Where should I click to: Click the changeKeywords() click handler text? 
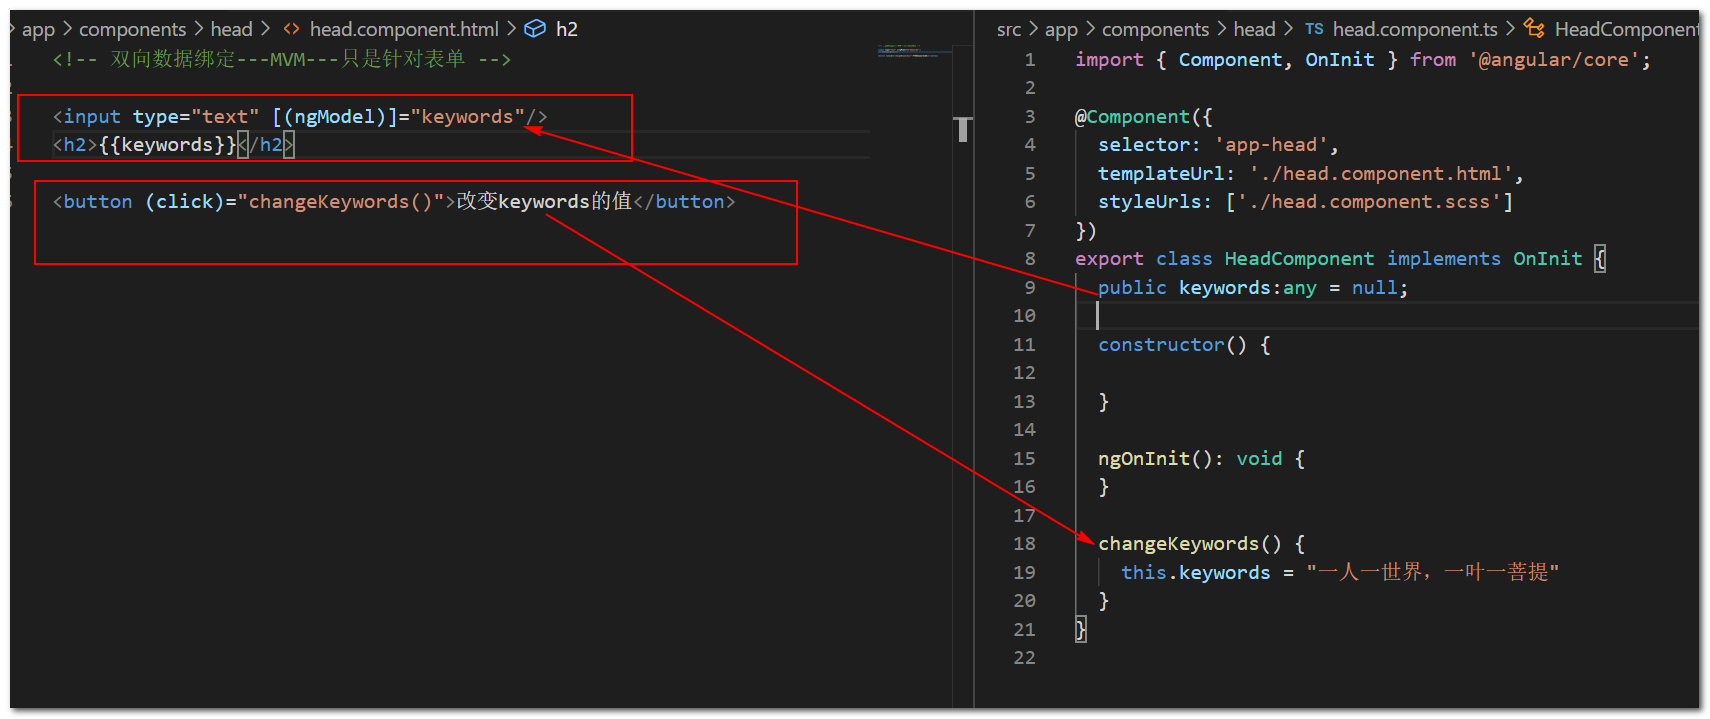(340, 202)
